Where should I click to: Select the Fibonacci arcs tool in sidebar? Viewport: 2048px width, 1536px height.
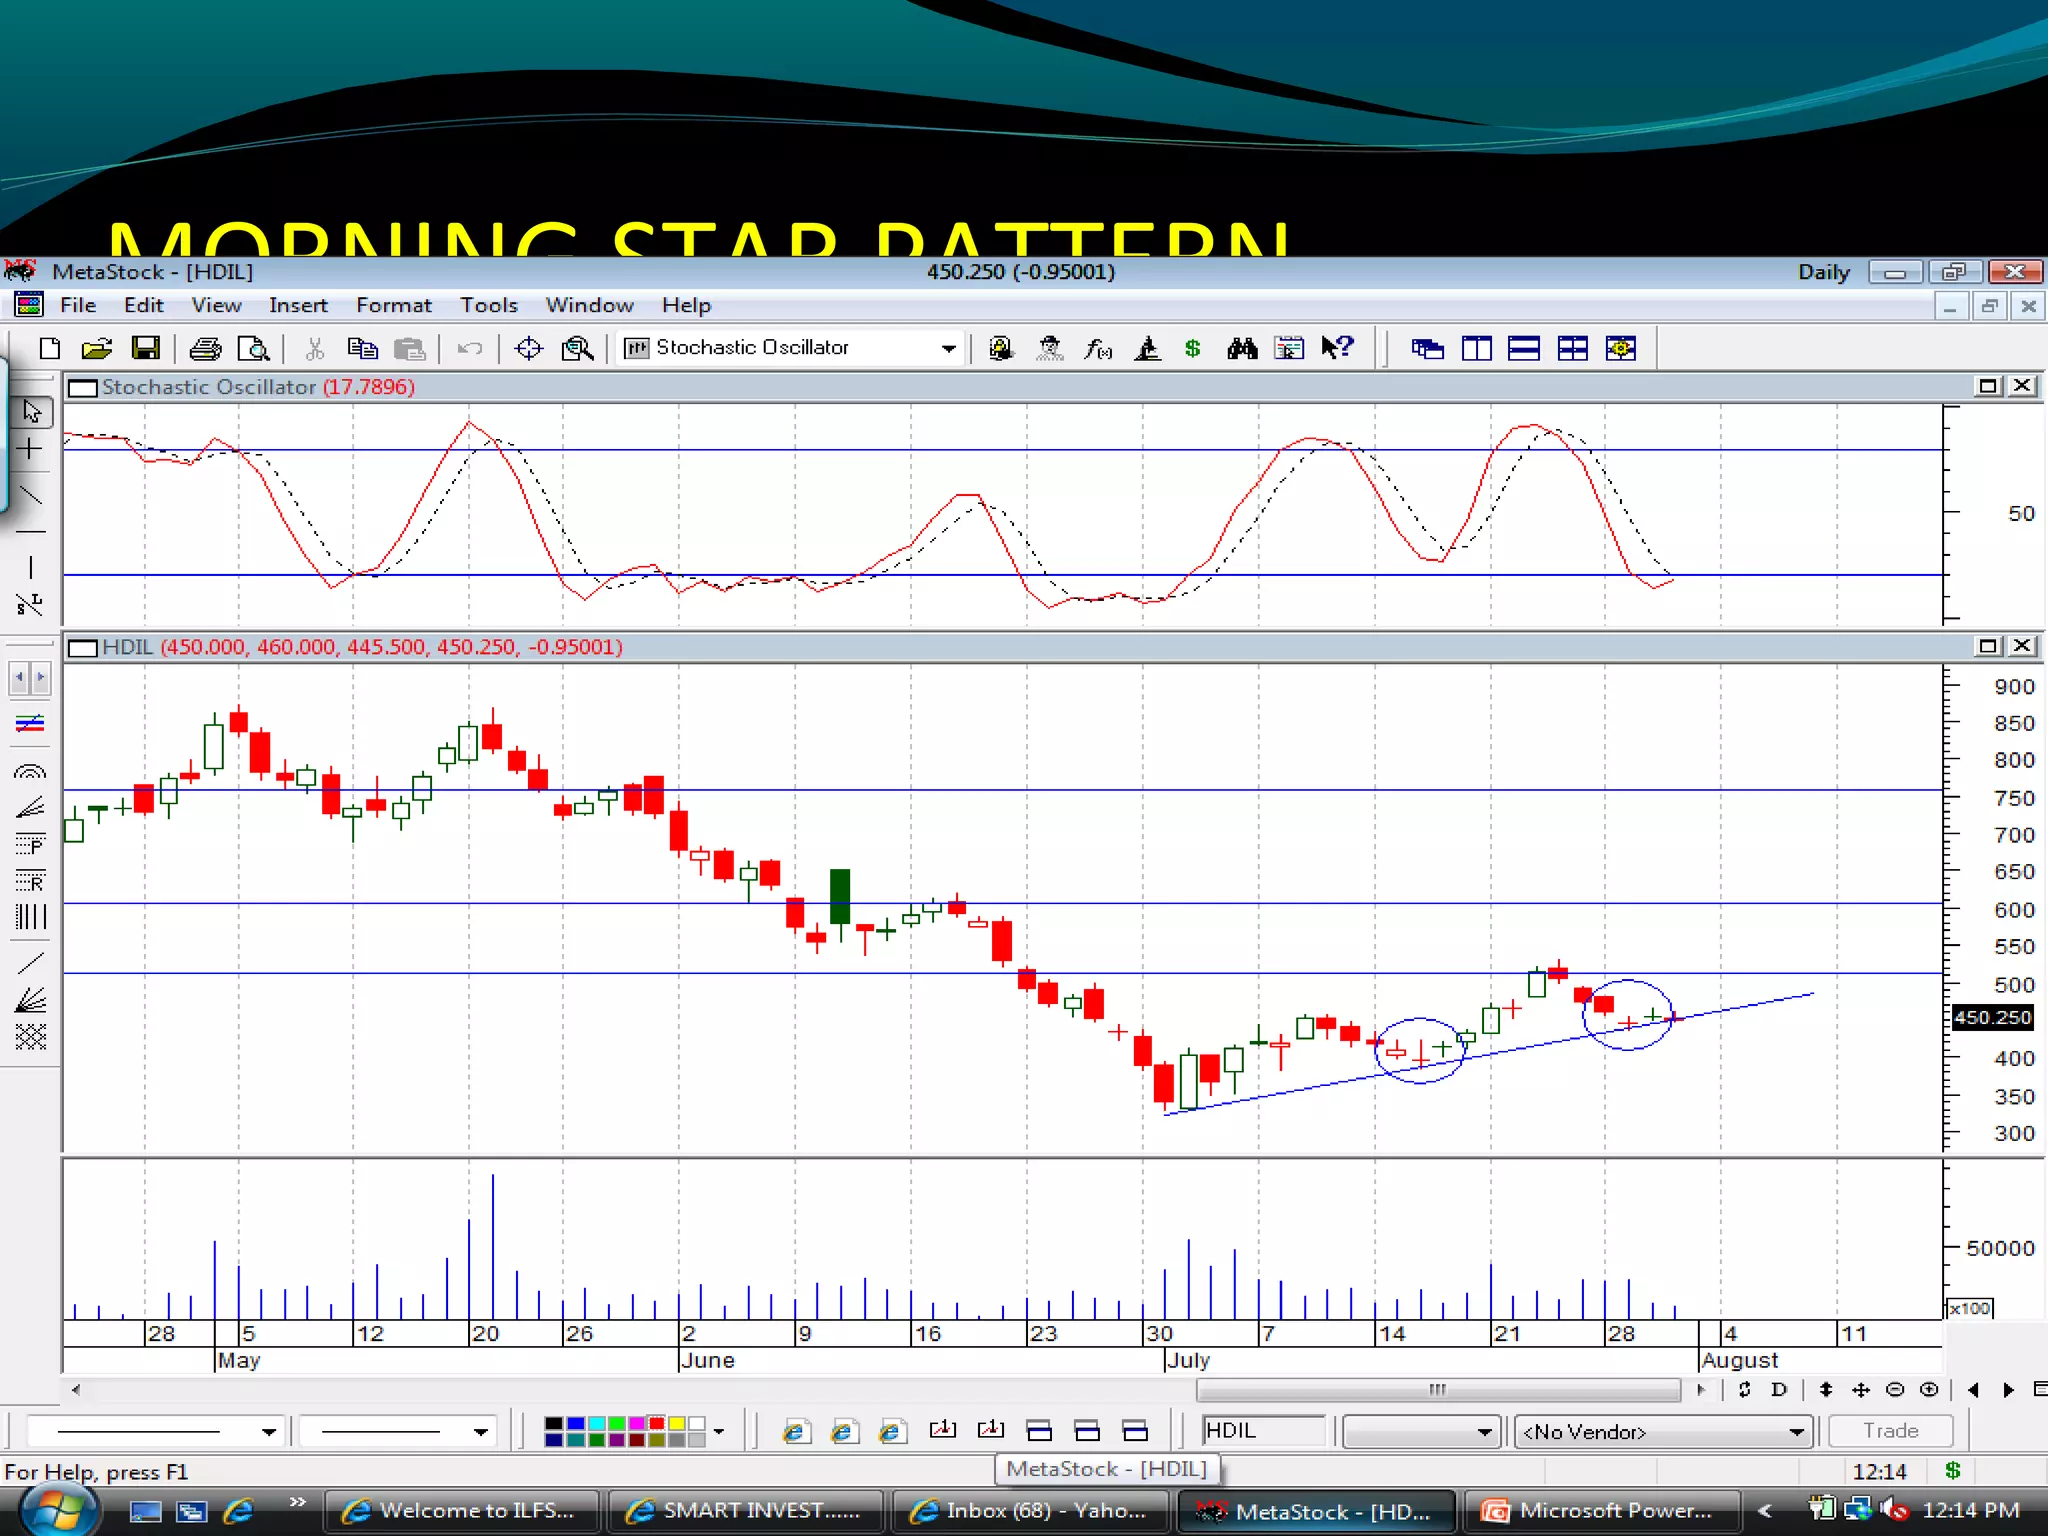pyautogui.click(x=31, y=771)
